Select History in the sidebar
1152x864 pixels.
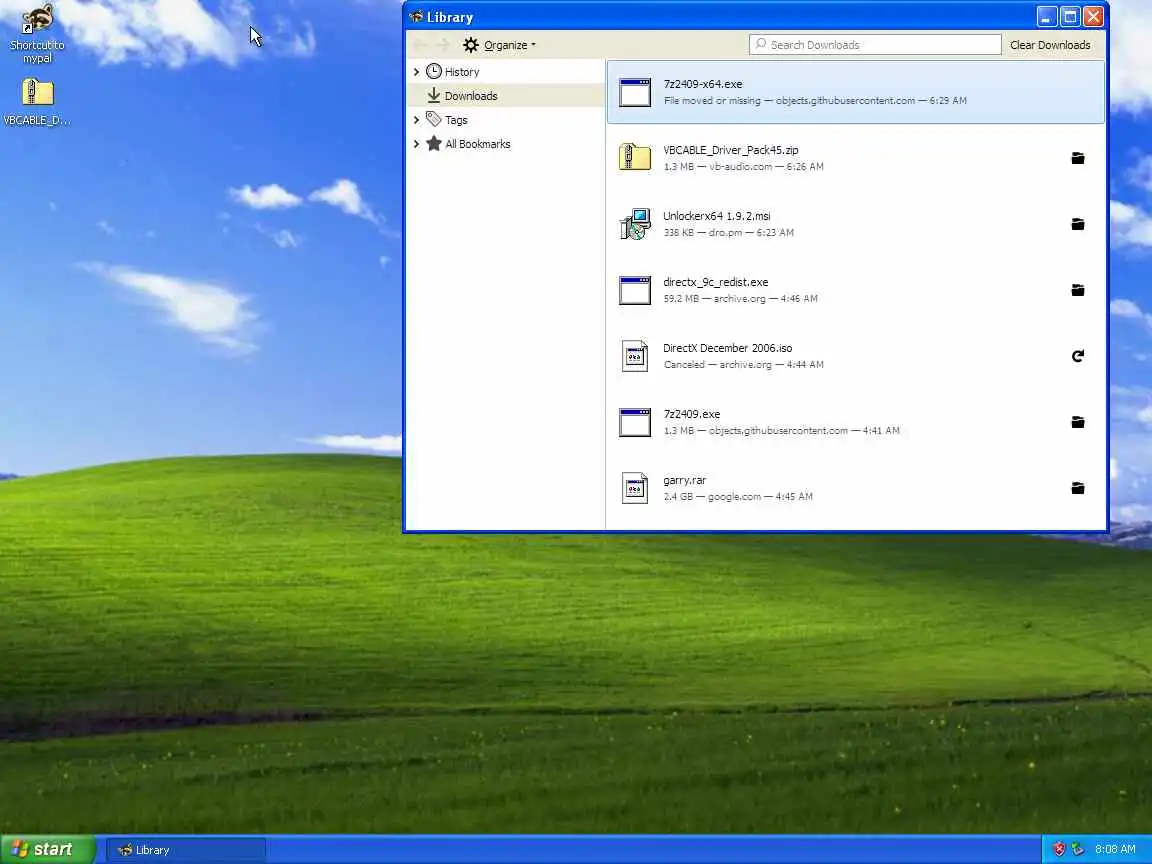pos(505,71)
